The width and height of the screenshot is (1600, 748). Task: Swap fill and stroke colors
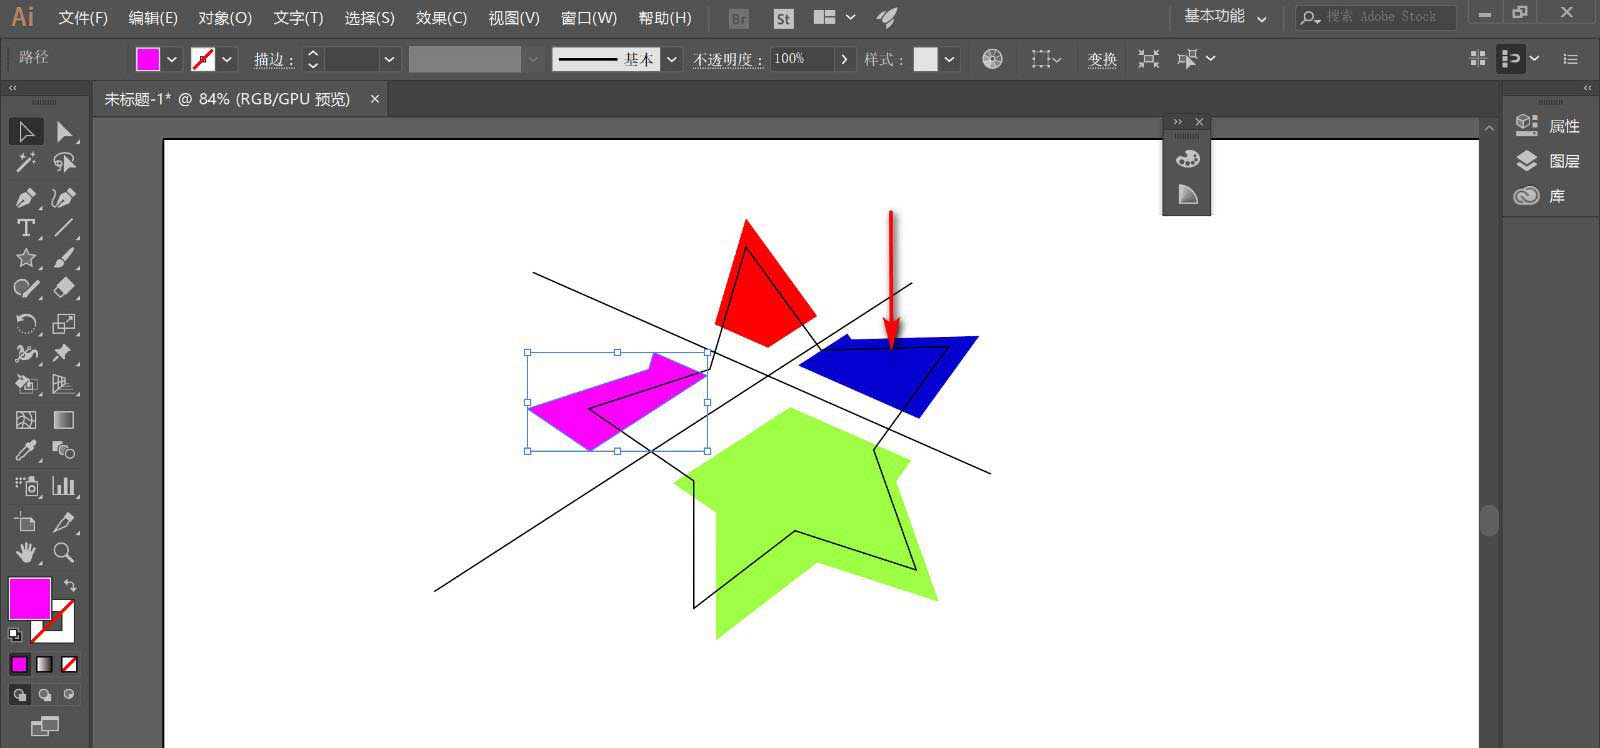click(x=70, y=585)
